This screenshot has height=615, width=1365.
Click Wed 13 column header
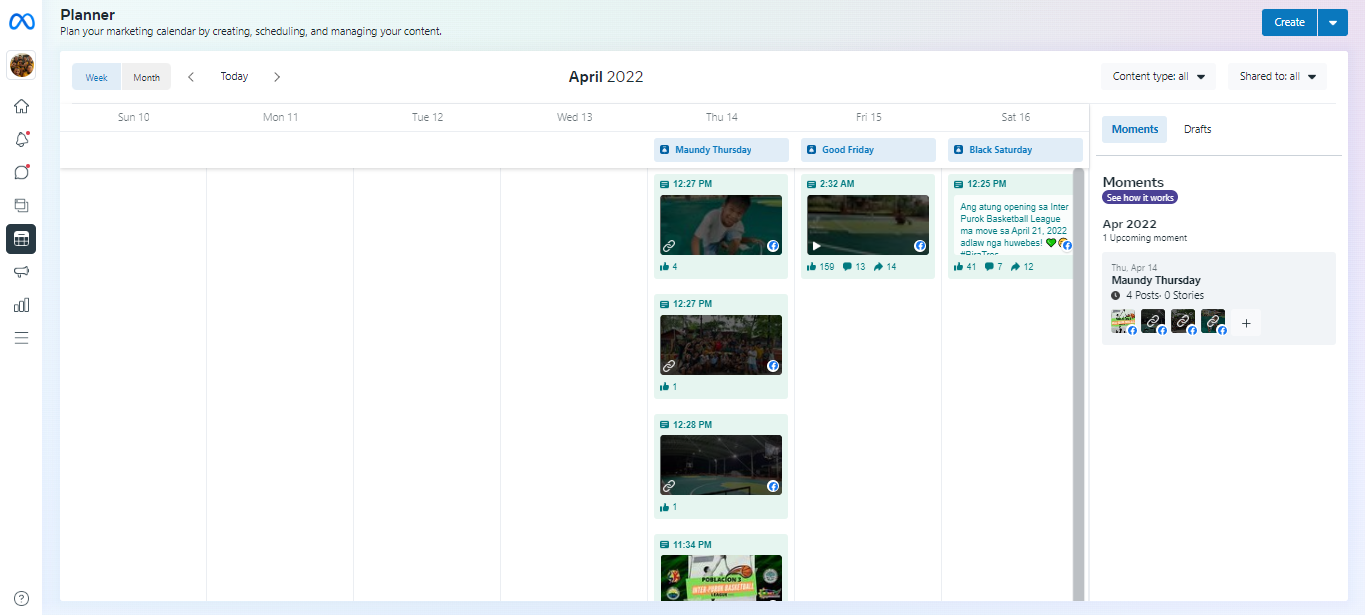pyautogui.click(x=574, y=118)
